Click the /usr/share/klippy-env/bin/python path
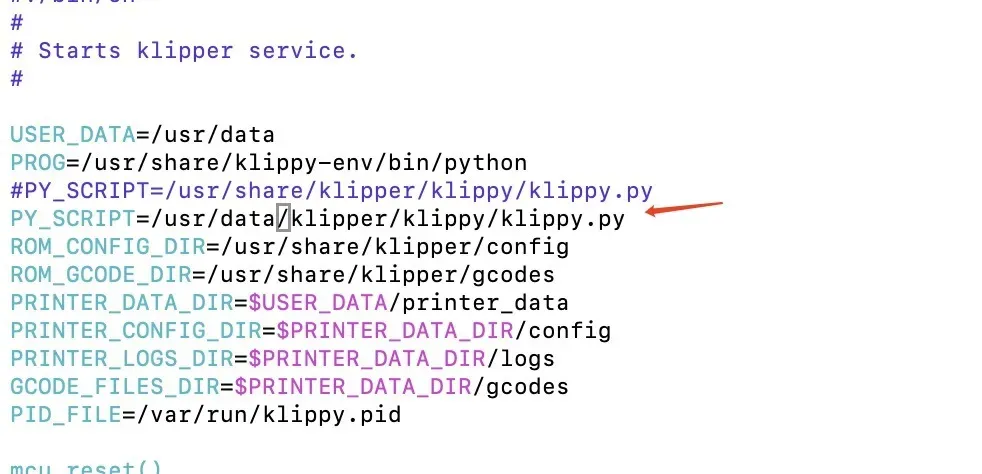This screenshot has height=474, width=982. (304, 163)
